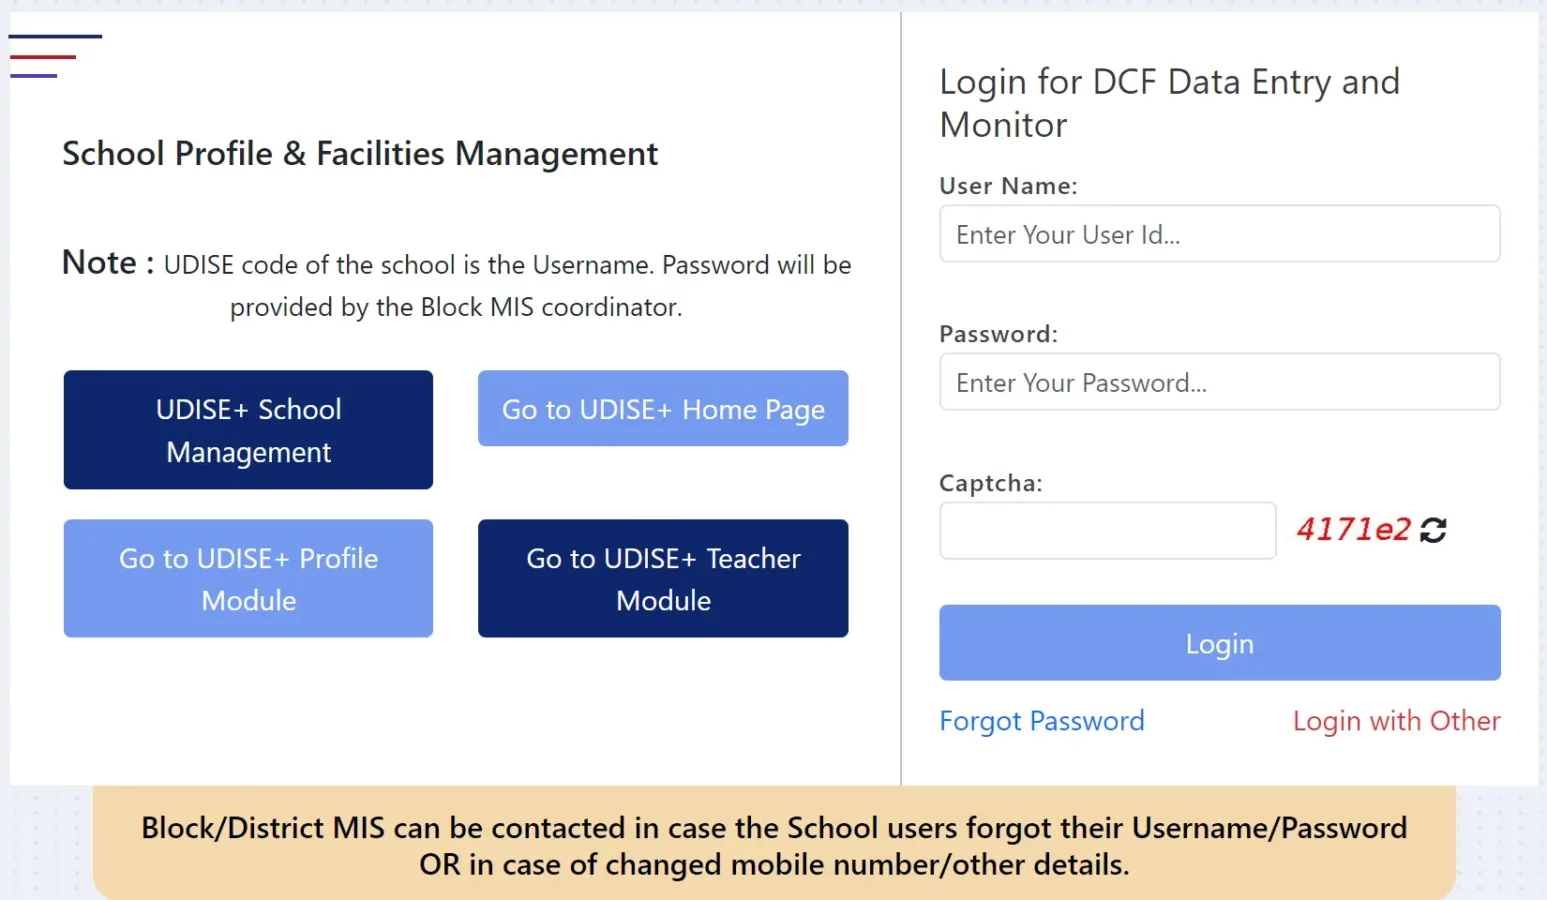Click the Captcha label
This screenshot has height=900, width=1547.
[x=991, y=483]
